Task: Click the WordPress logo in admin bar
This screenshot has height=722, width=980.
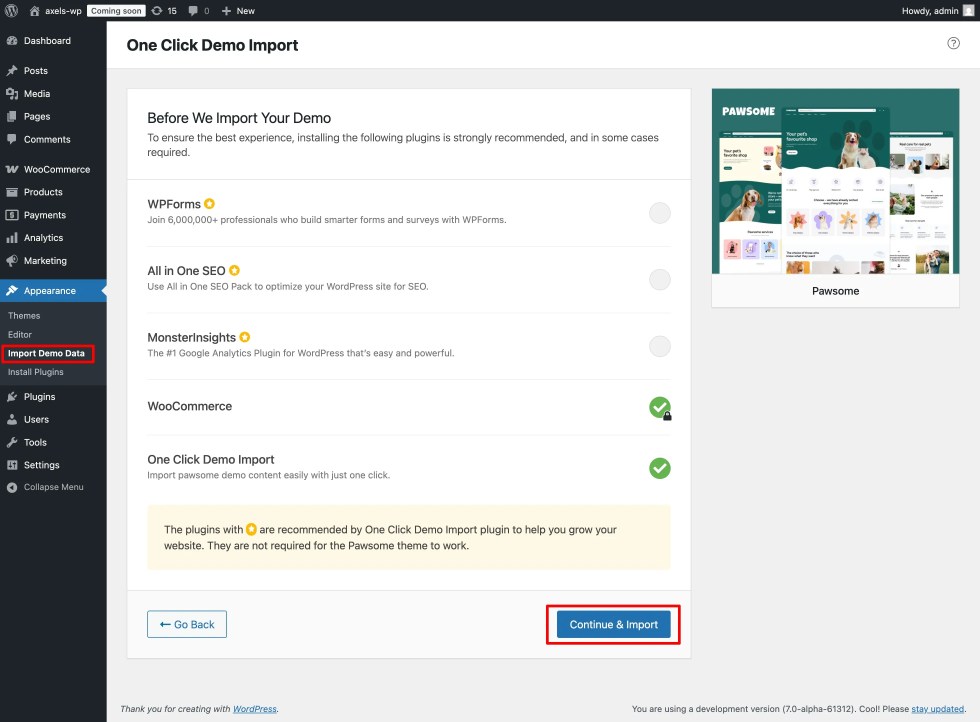Action: click(x=11, y=10)
